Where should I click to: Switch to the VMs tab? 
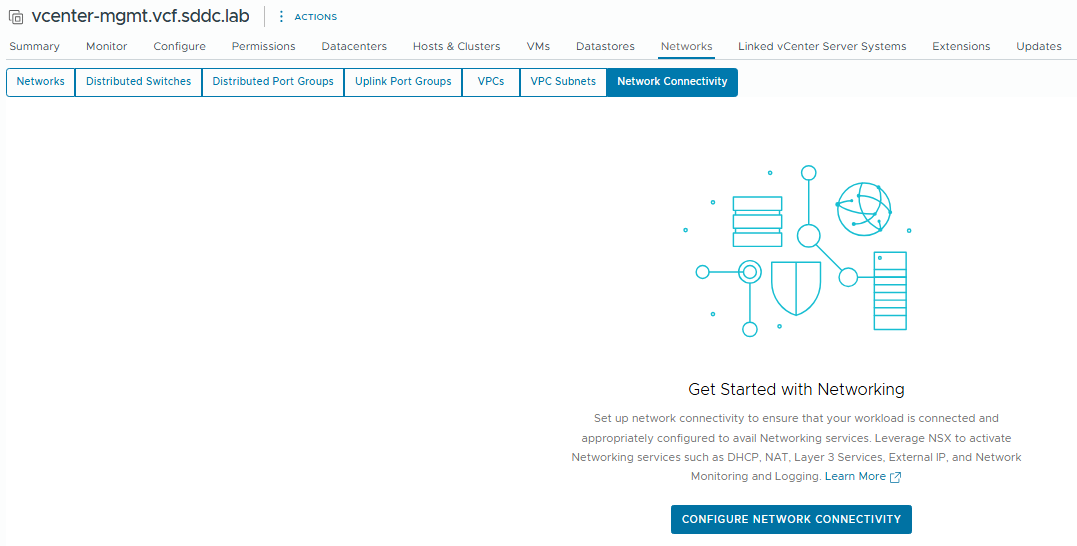tap(538, 46)
